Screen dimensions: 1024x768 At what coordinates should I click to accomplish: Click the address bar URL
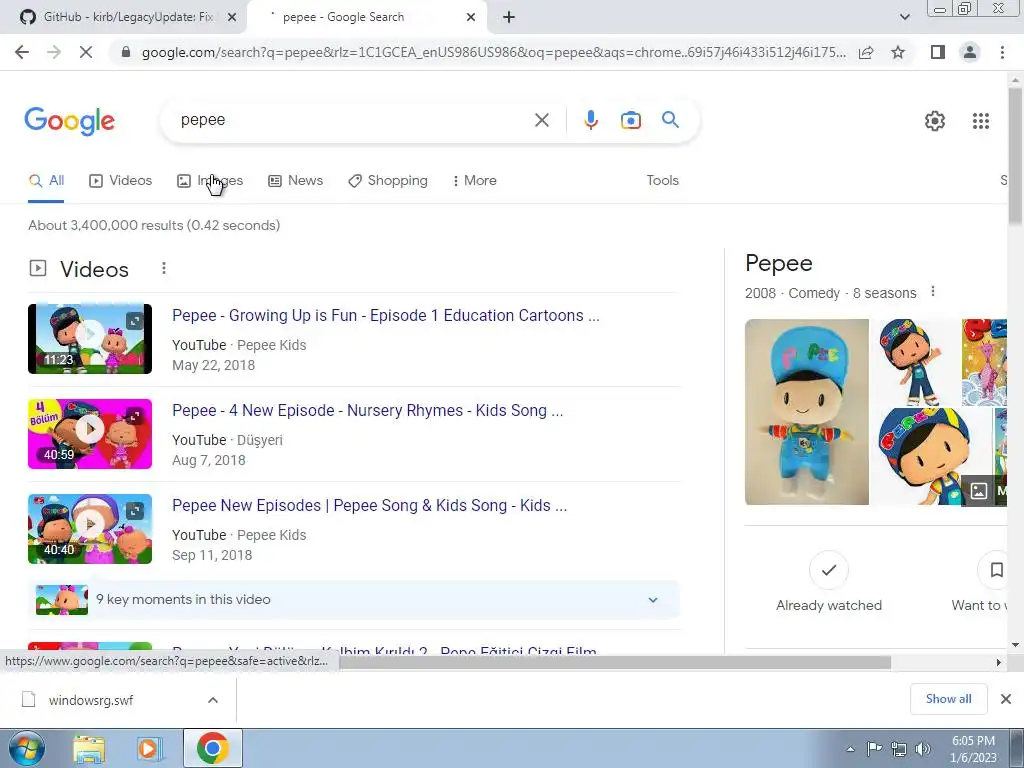point(493,52)
